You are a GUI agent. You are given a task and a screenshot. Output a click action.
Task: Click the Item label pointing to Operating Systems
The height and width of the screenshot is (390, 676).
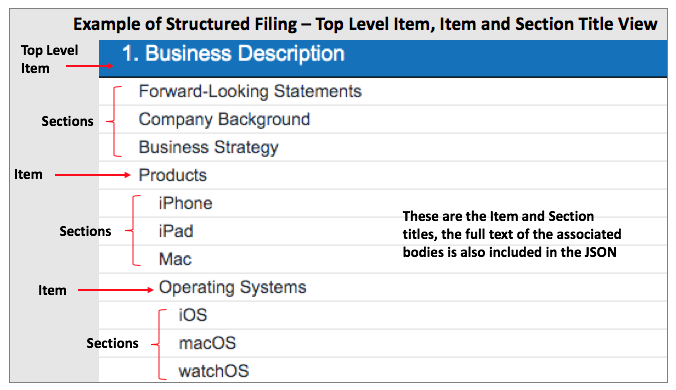52,290
